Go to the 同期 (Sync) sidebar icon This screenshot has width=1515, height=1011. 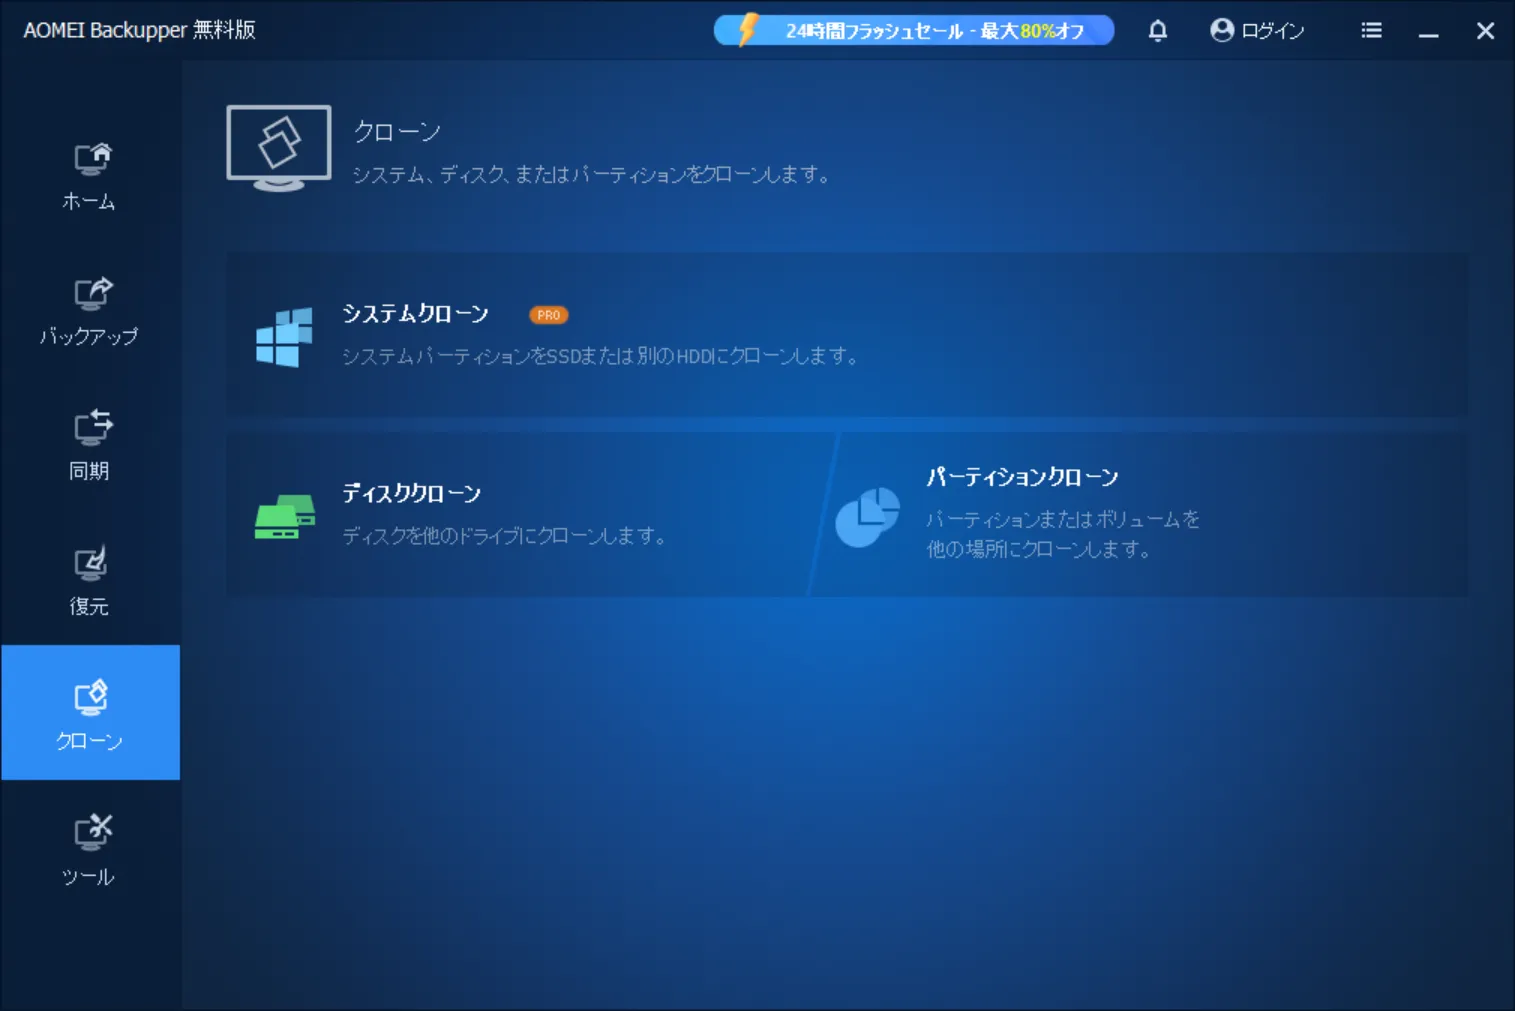coord(91,429)
